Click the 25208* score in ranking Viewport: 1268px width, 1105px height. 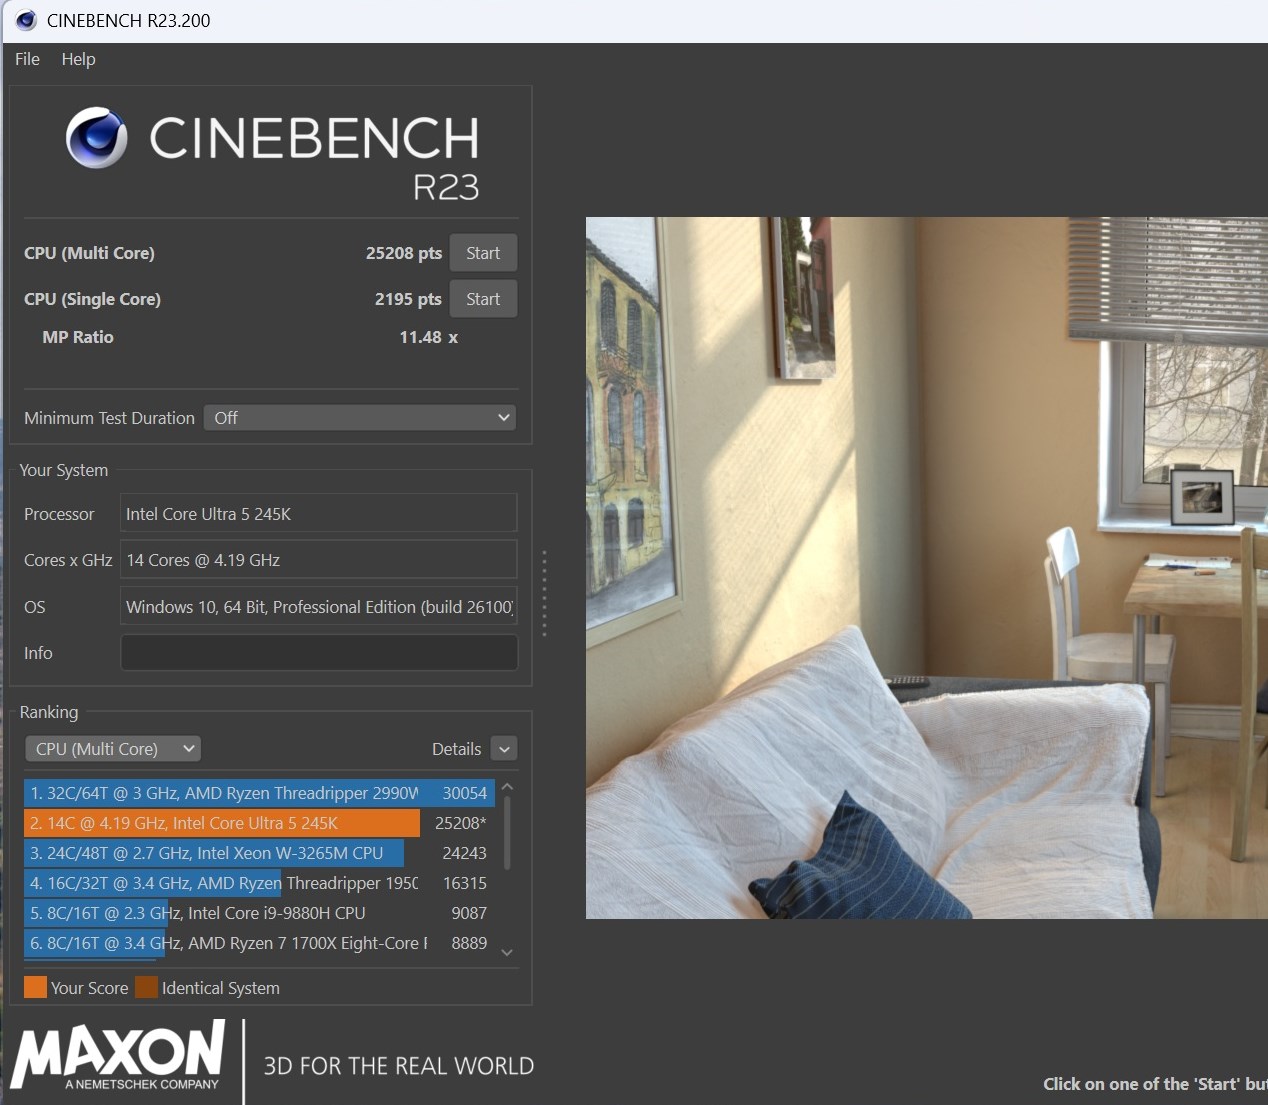coord(461,823)
